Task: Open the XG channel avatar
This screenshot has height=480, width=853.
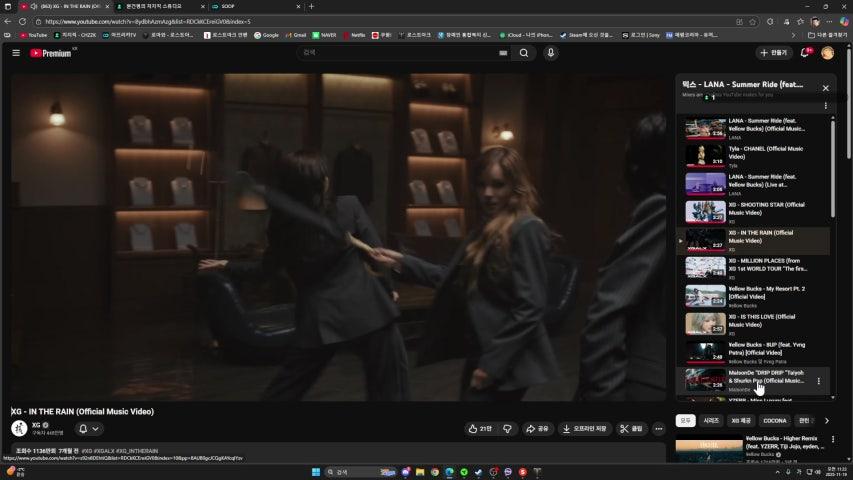Action: tap(19, 428)
